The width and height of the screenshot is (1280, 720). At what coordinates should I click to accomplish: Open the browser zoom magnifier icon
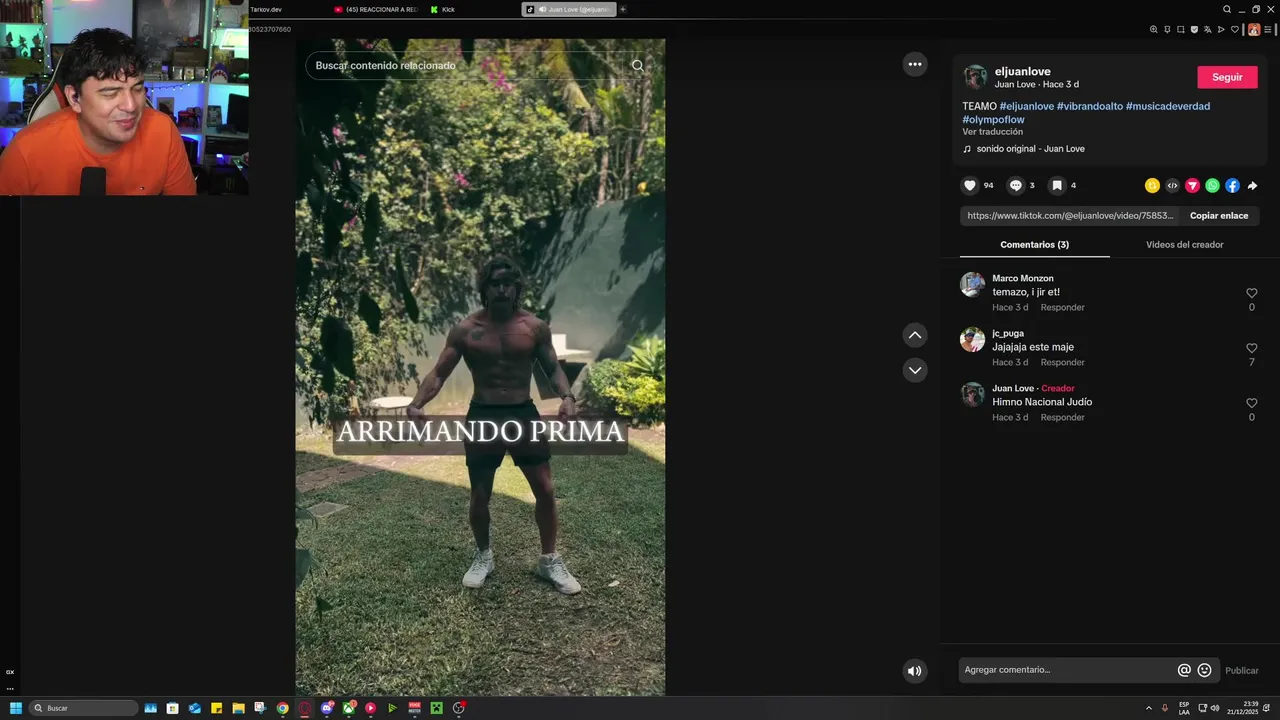coord(1153,29)
